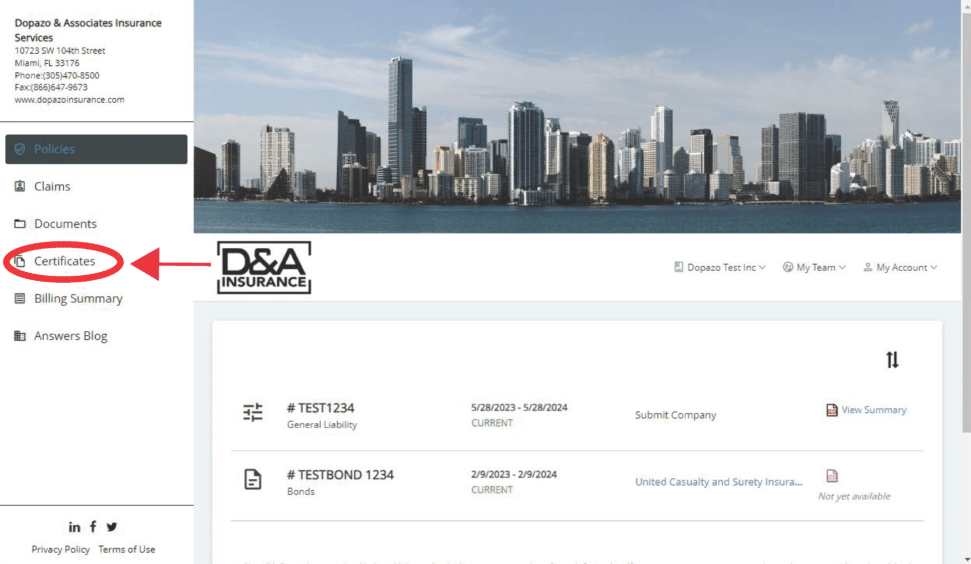
Task: Click the View Summary link
Action: [873, 410]
